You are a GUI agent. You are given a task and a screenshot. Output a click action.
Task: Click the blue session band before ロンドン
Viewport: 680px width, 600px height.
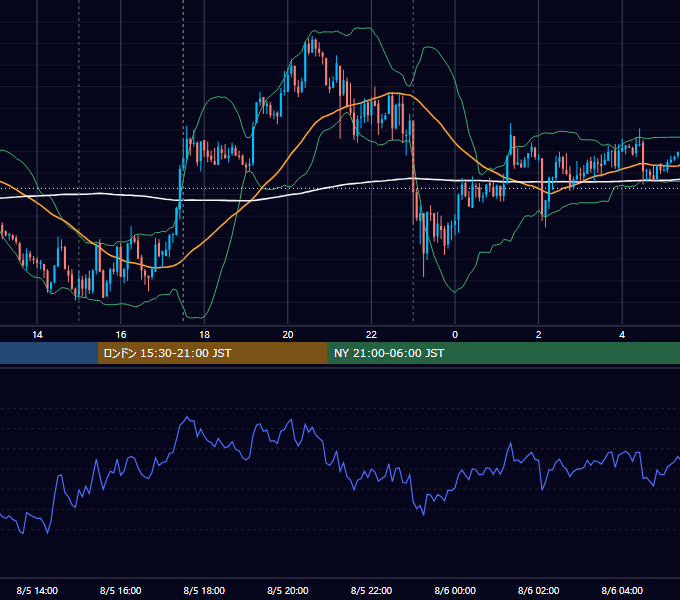pyautogui.click(x=49, y=353)
